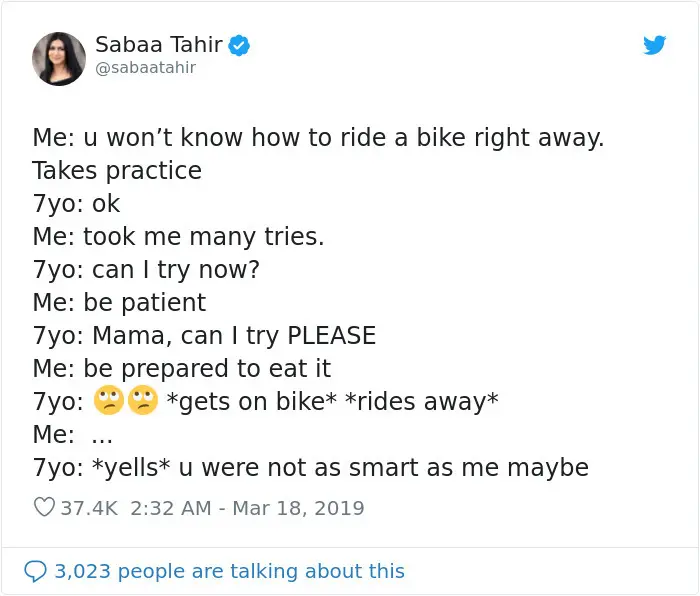This screenshot has height=596, width=700.
Task: Click the second eye-roll emoji
Action: [x=142, y=401]
